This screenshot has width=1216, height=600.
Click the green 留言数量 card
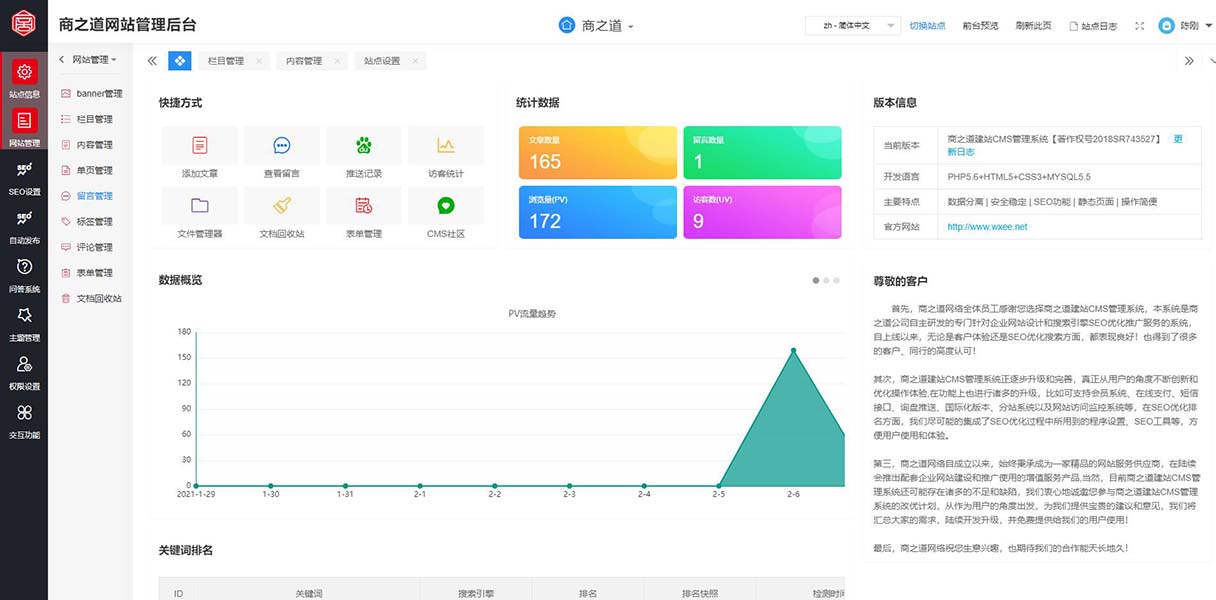(x=762, y=153)
